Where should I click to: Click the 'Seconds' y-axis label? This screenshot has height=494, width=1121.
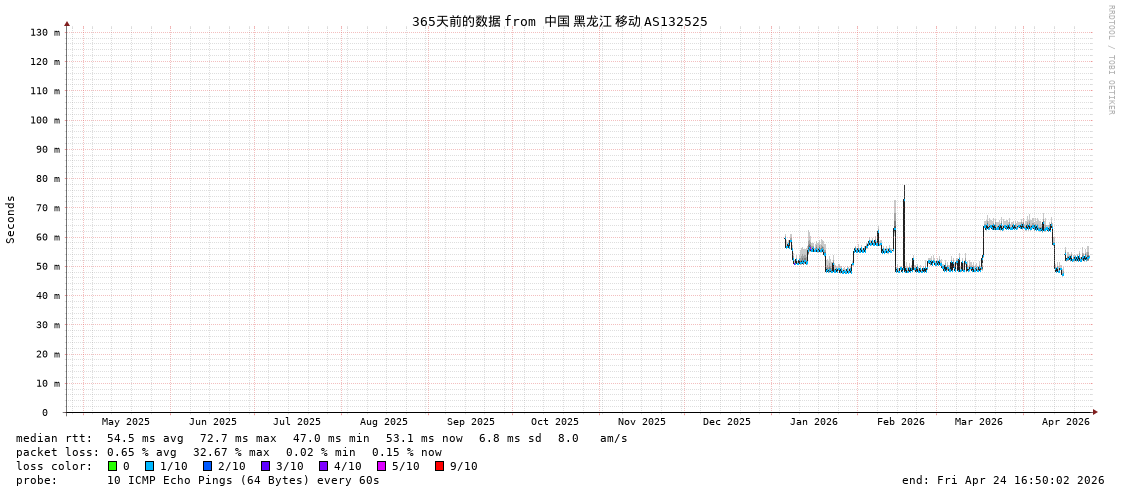pos(11,219)
